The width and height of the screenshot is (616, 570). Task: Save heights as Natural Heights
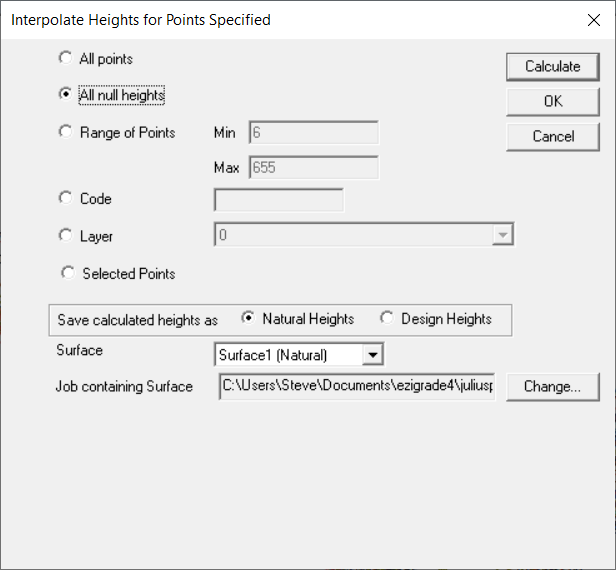(248, 319)
